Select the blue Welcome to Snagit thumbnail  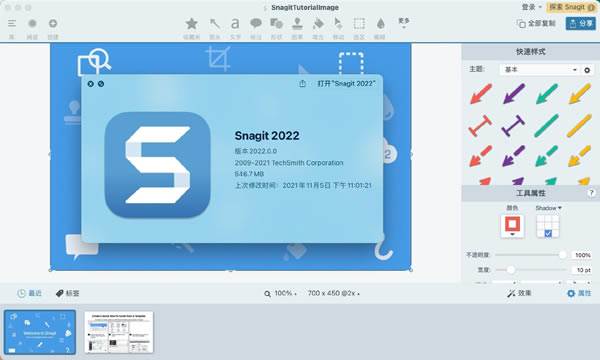click(x=40, y=332)
